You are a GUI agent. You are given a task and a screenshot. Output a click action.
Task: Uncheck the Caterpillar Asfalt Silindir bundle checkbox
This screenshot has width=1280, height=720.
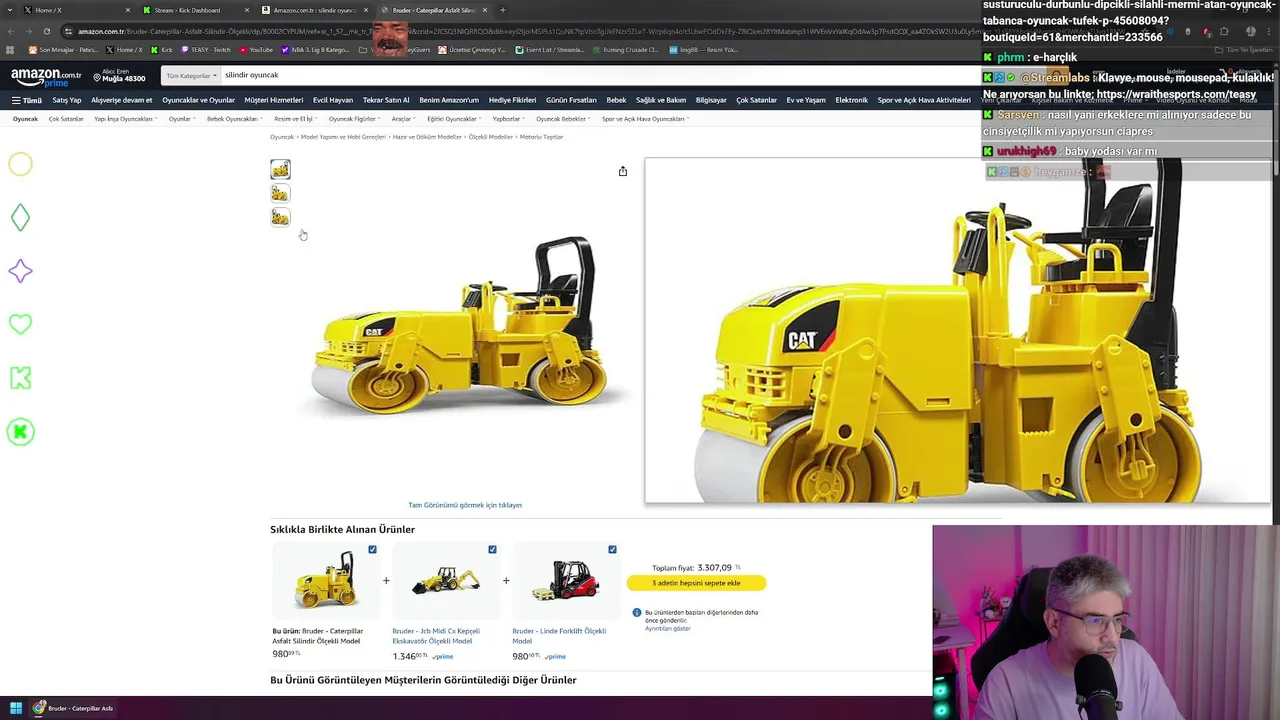pyautogui.click(x=372, y=549)
